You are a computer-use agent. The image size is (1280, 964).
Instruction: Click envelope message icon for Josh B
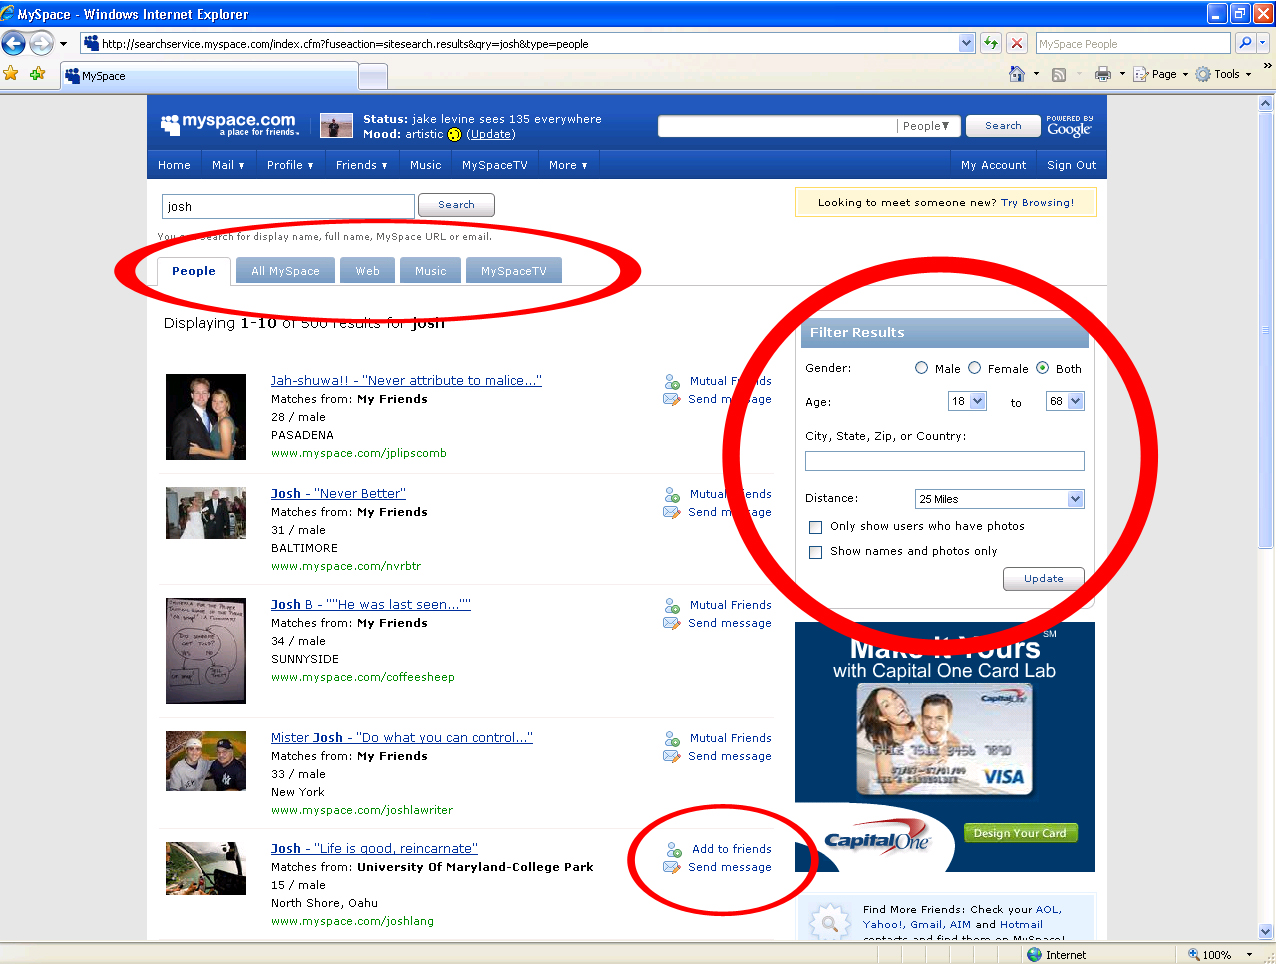pyautogui.click(x=672, y=623)
